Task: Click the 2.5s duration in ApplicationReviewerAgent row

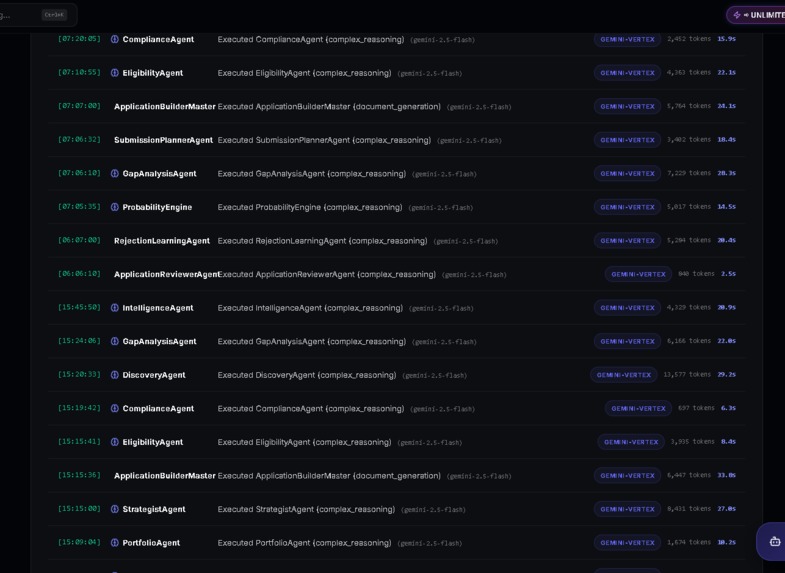Action: (728, 274)
